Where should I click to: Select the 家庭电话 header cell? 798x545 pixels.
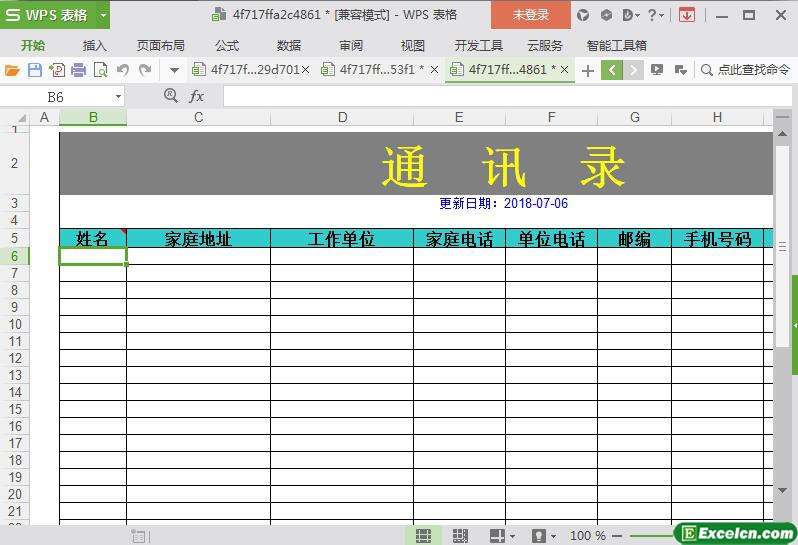[x=460, y=239]
